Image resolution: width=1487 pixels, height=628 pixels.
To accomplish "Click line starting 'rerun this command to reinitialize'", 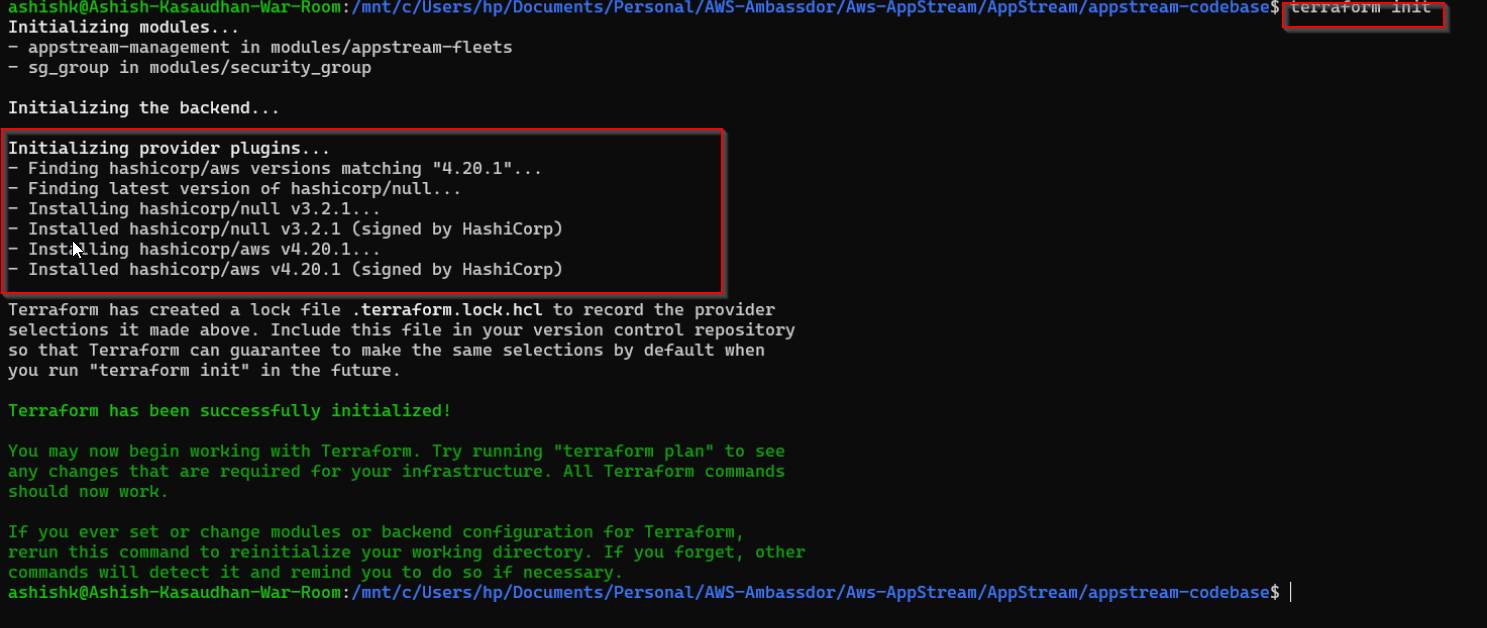I will coord(406,552).
